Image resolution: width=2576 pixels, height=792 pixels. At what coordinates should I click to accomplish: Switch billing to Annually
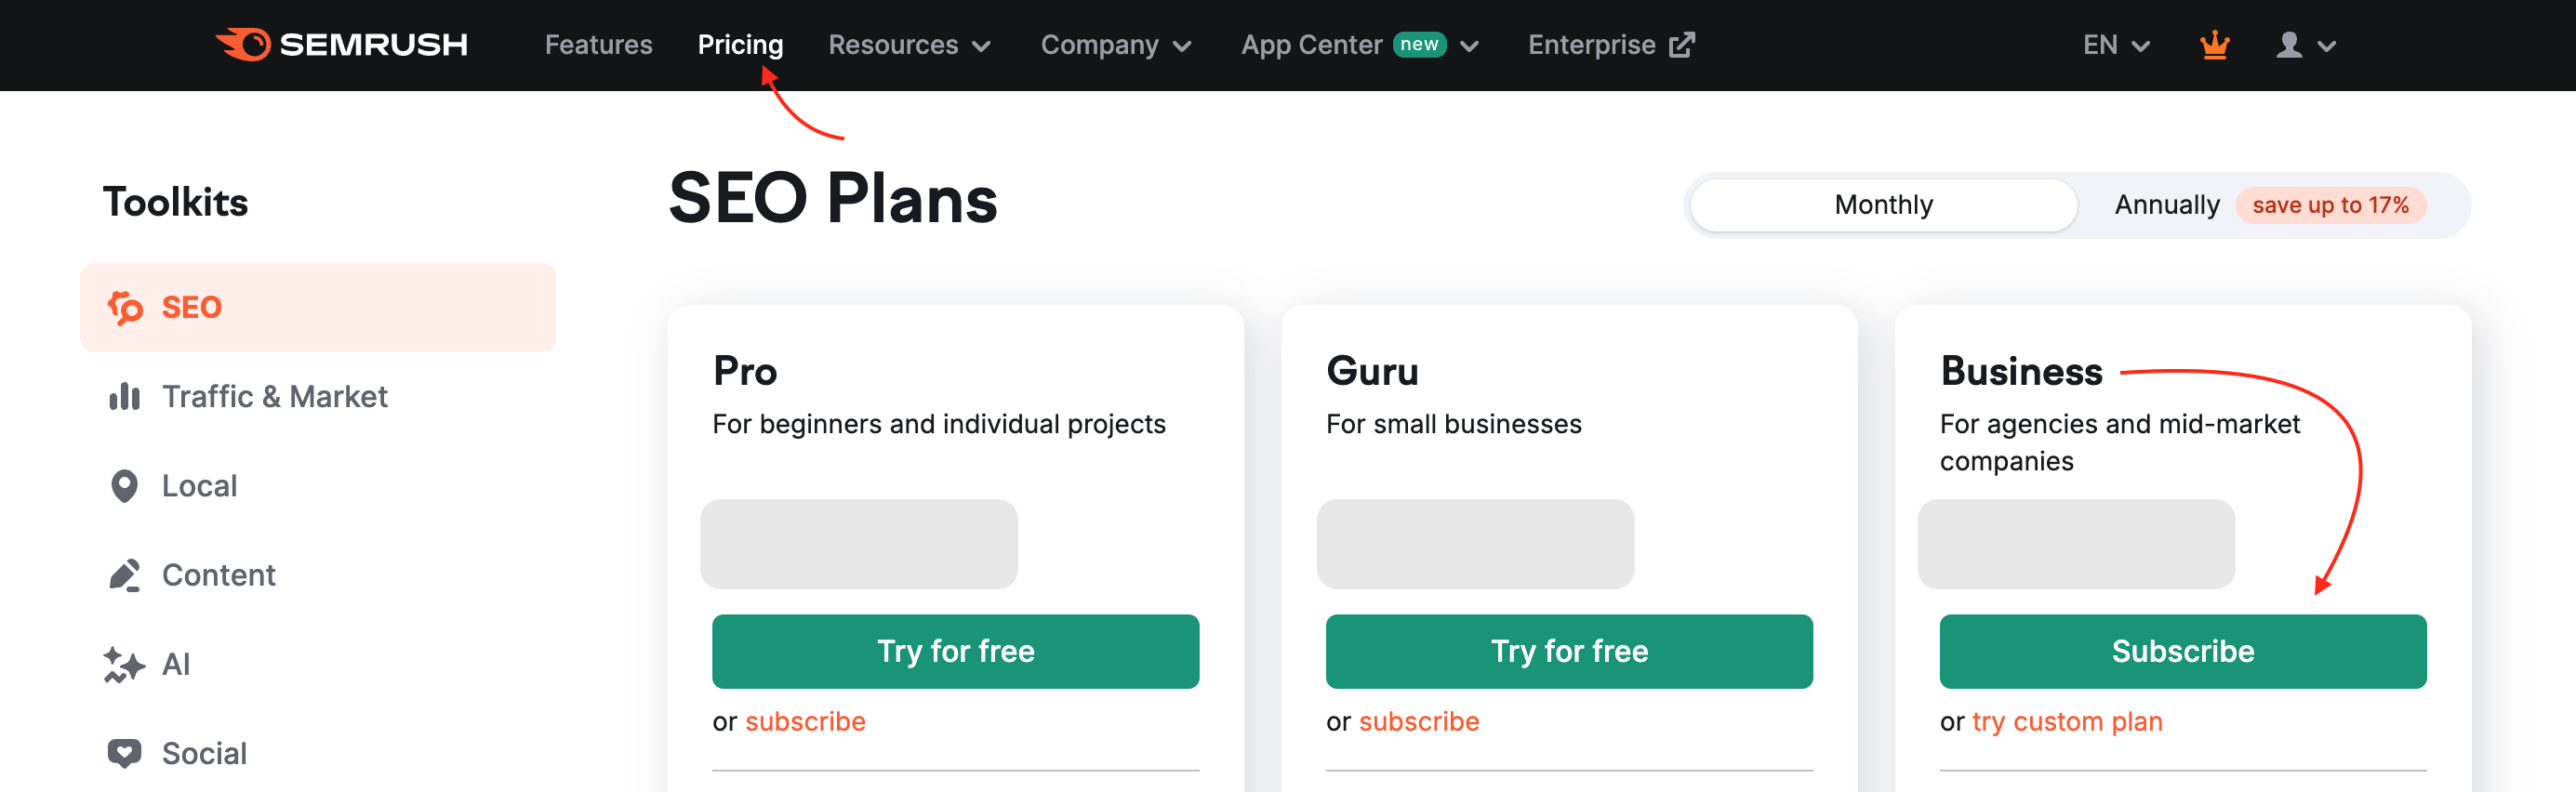[2166, 204]
